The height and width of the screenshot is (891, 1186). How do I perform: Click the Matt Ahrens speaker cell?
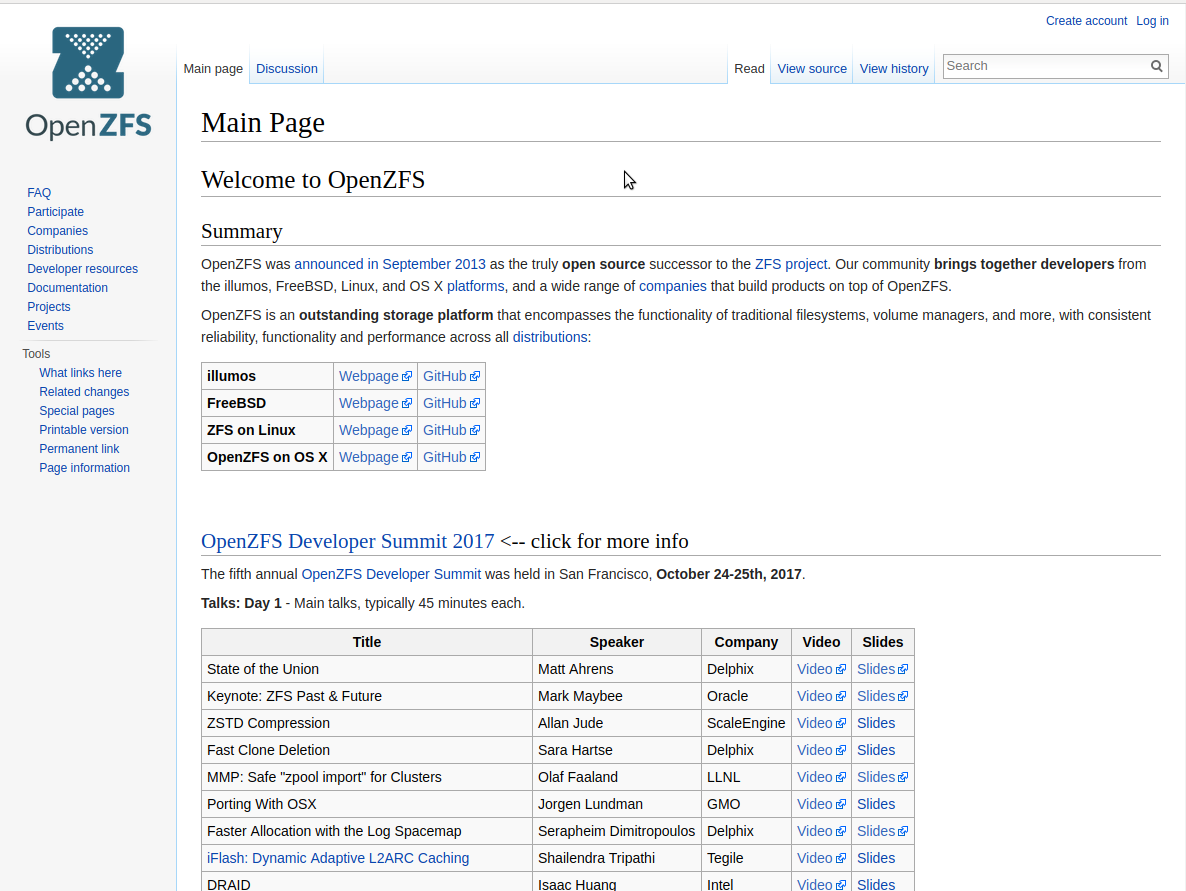coord(616,669)
